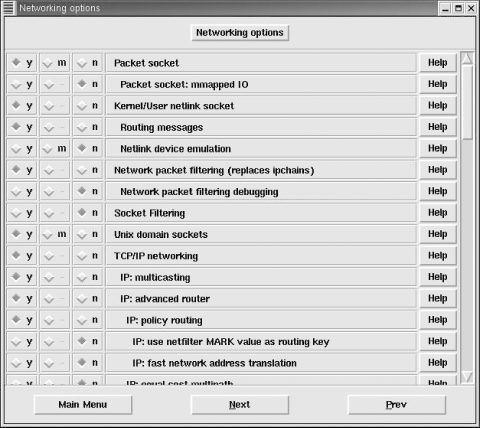This screenshot has height=428, width=481.
Task: Open Help for IP: policy routing
Action: (438, 320)
